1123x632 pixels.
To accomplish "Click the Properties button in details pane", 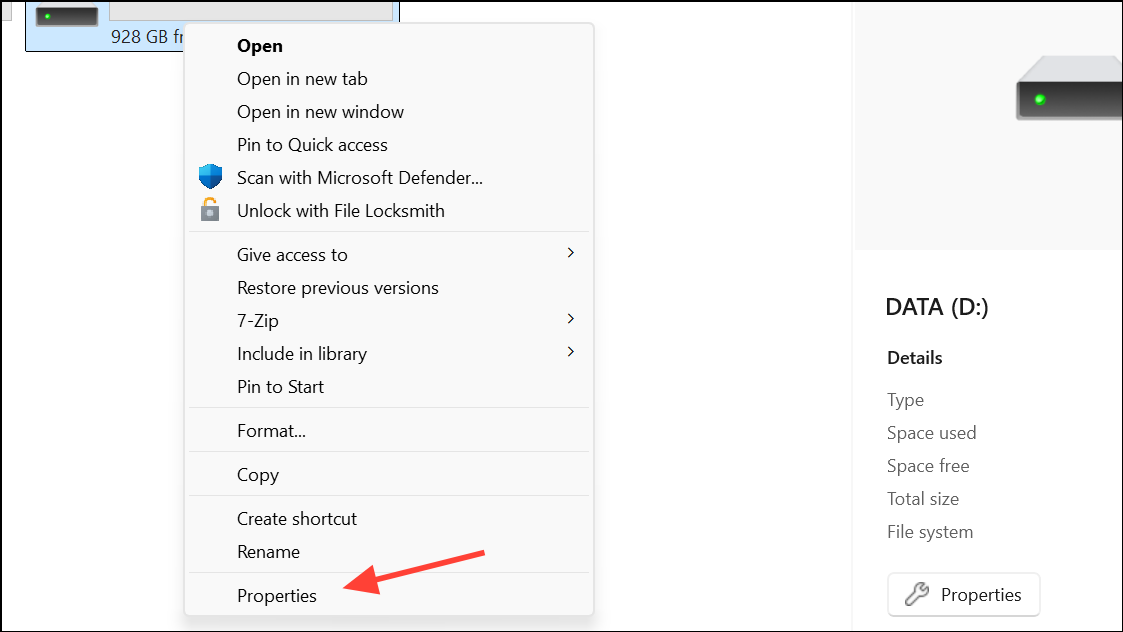I will 963,594.
